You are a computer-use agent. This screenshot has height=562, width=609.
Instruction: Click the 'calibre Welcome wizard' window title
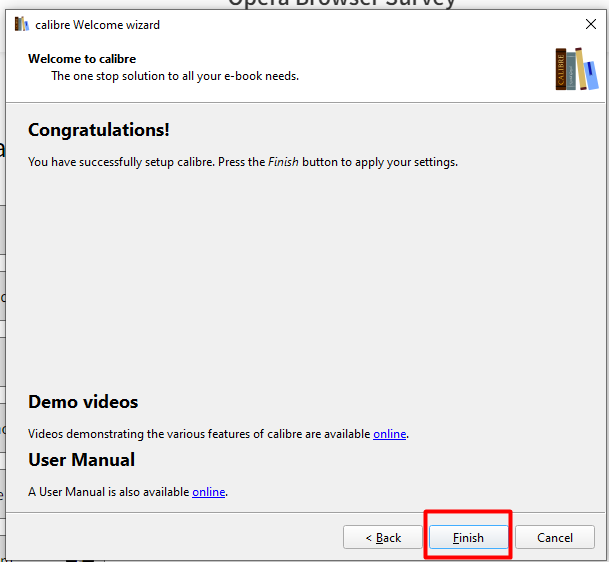pos(97,25)
